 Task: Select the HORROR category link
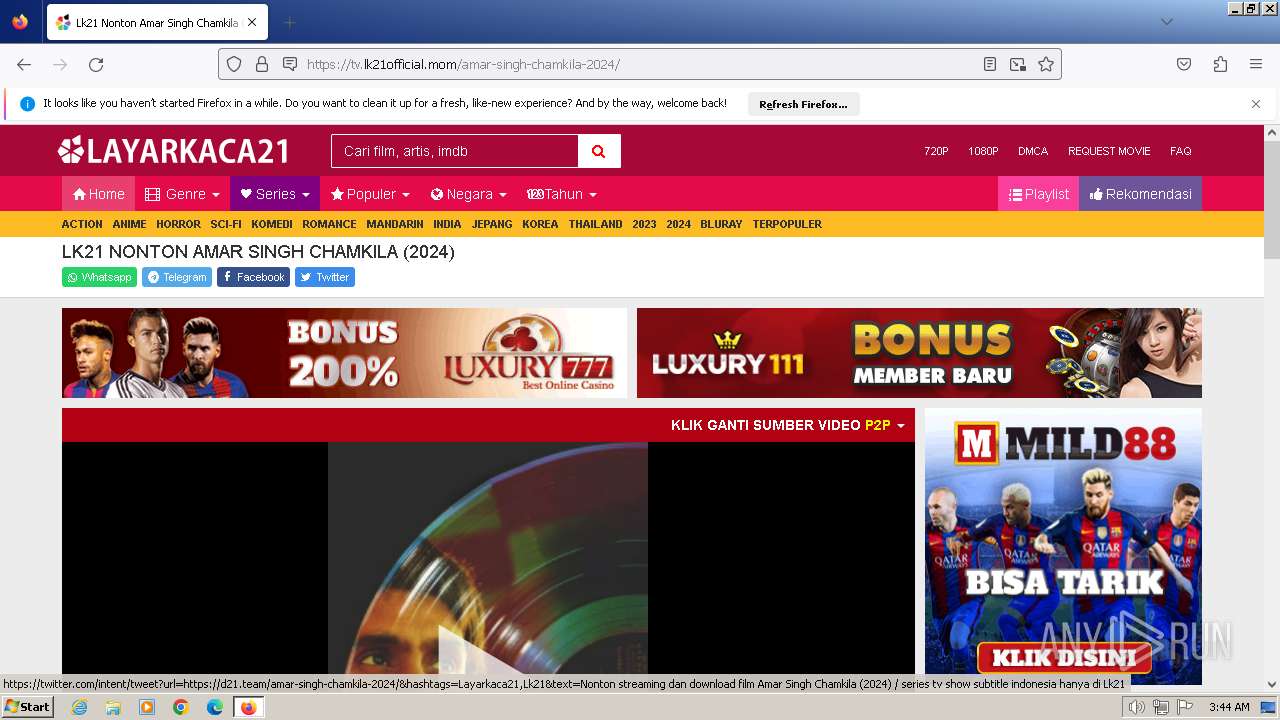tap(178, 224)
